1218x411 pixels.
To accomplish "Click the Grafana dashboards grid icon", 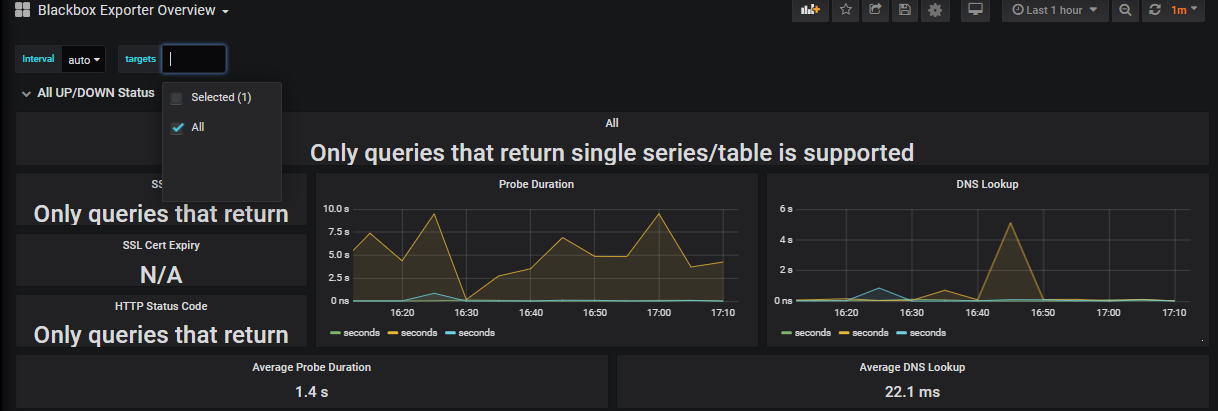I will pos(22,11).
